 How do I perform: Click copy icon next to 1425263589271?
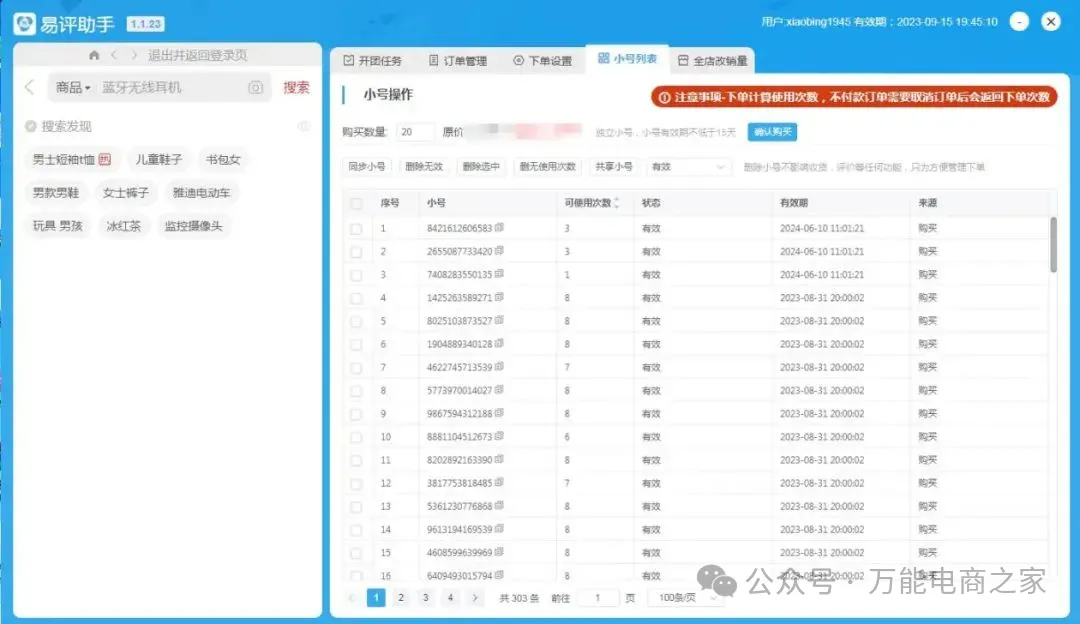[x=499, y=297]
